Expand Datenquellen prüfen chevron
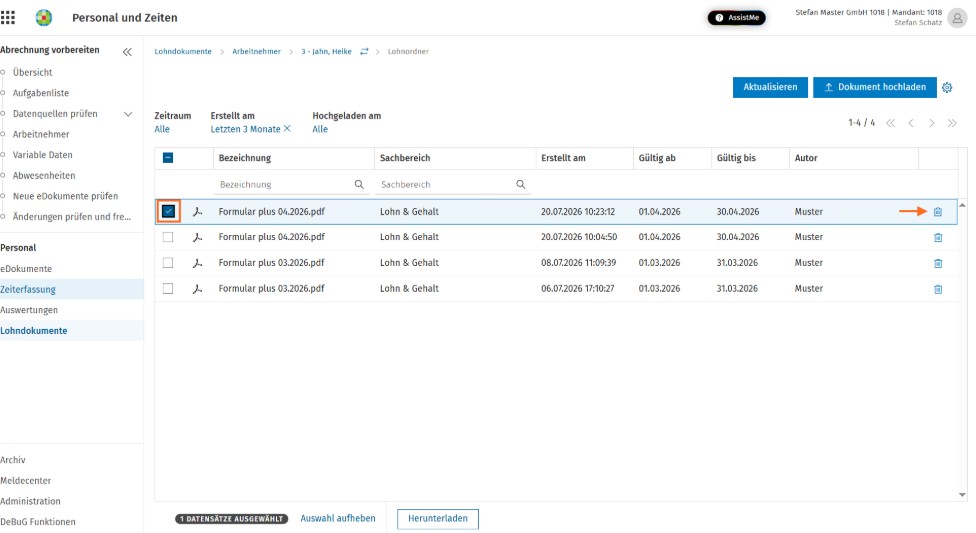The image size is (976, 533). coord(128,114)
